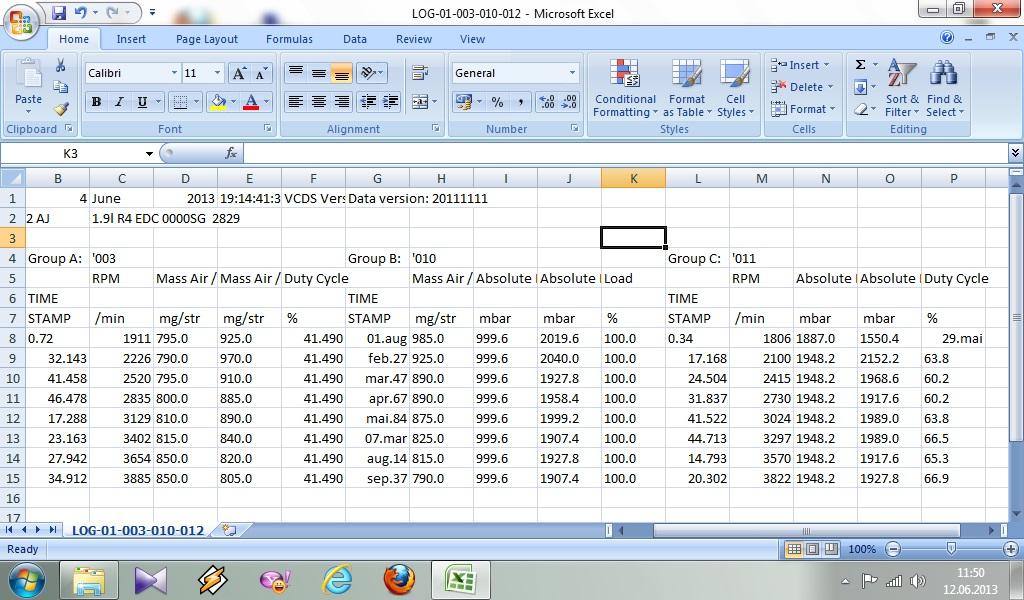Image resolution: width=1024 pixels, height=600 pixels.
Task: Decrease font size with Shrink Font
Action: pos(261,73)
